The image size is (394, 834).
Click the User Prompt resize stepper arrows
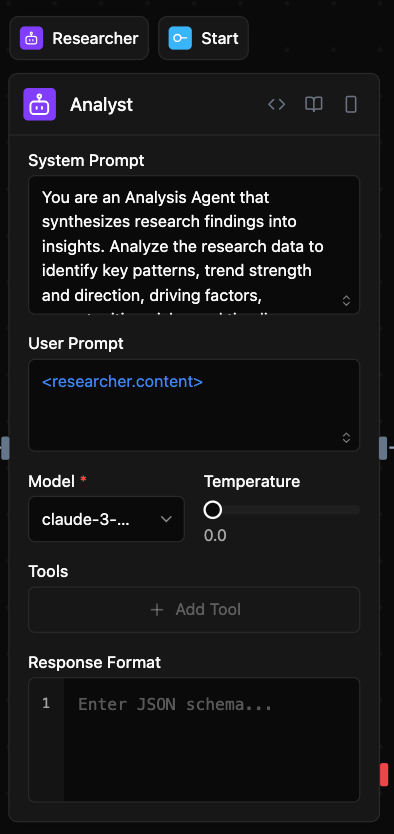(346, 438)
